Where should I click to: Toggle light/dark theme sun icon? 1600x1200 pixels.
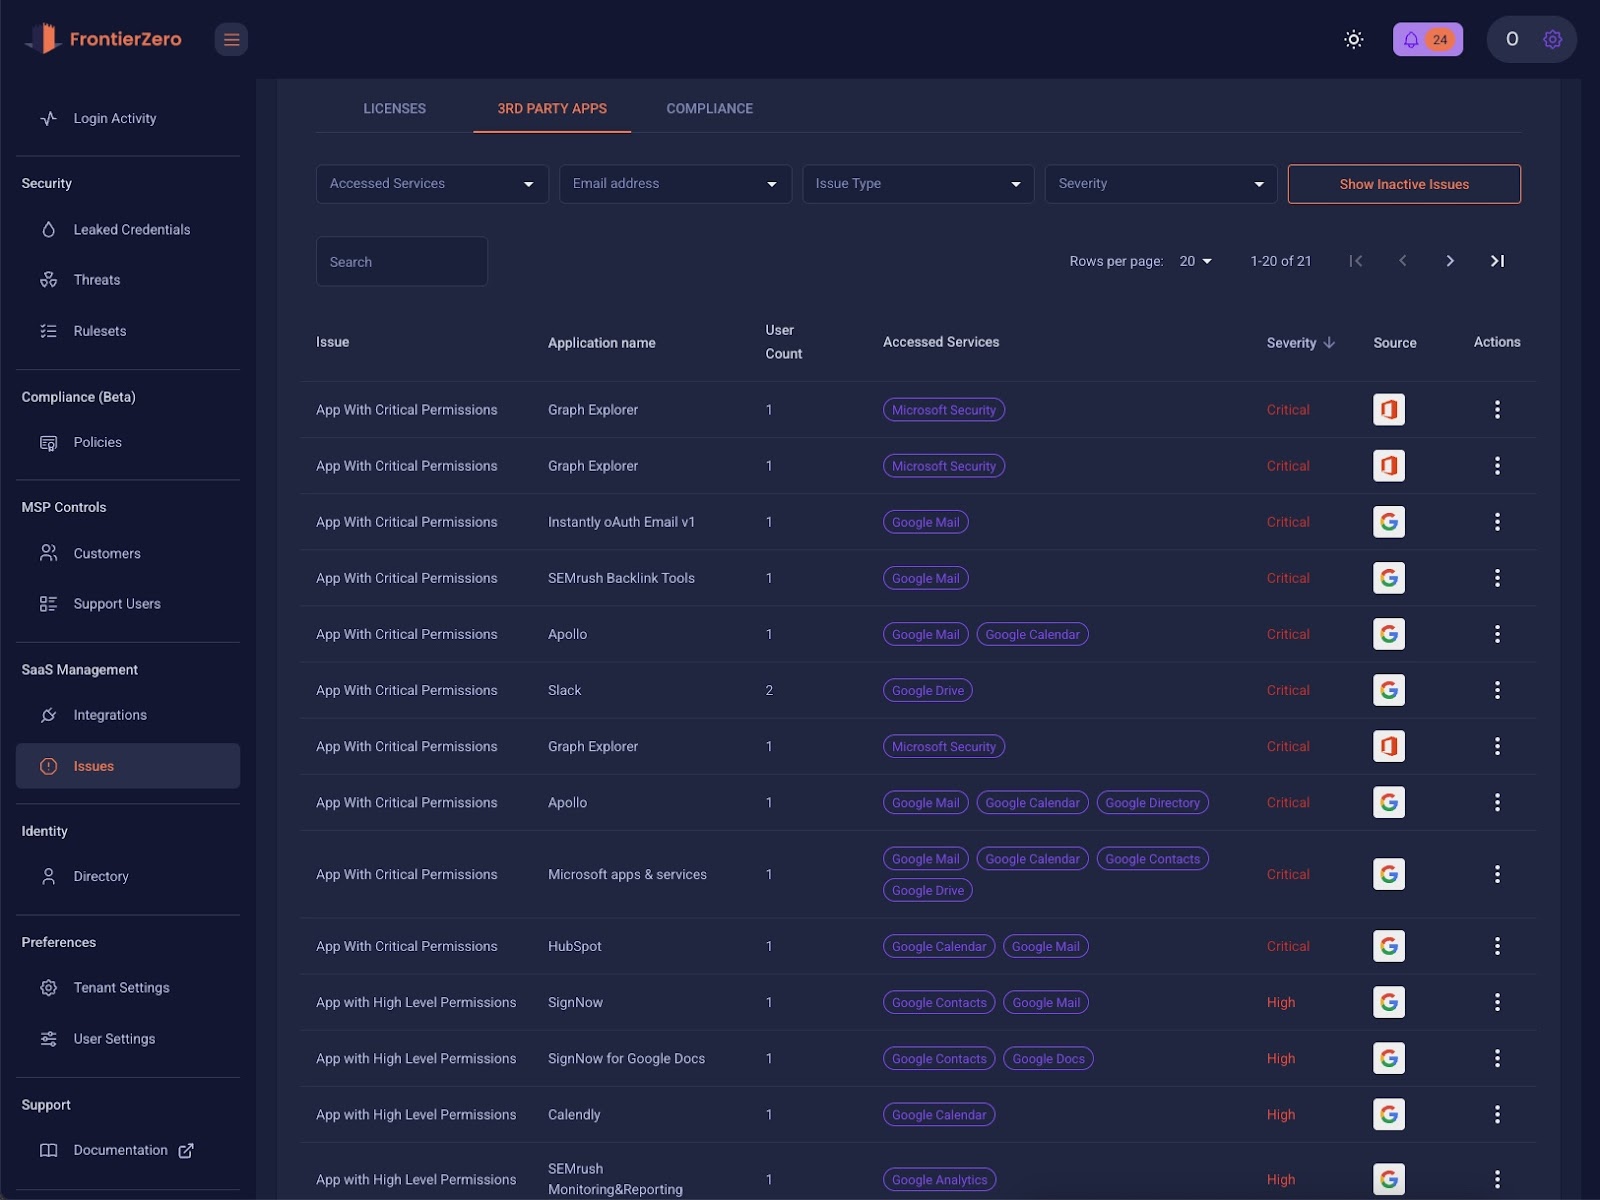(1353, 40)
